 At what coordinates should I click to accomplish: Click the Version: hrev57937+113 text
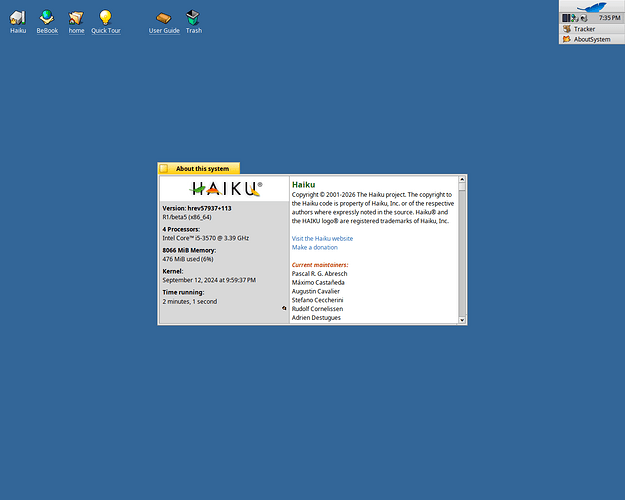[x=197, y=208]
